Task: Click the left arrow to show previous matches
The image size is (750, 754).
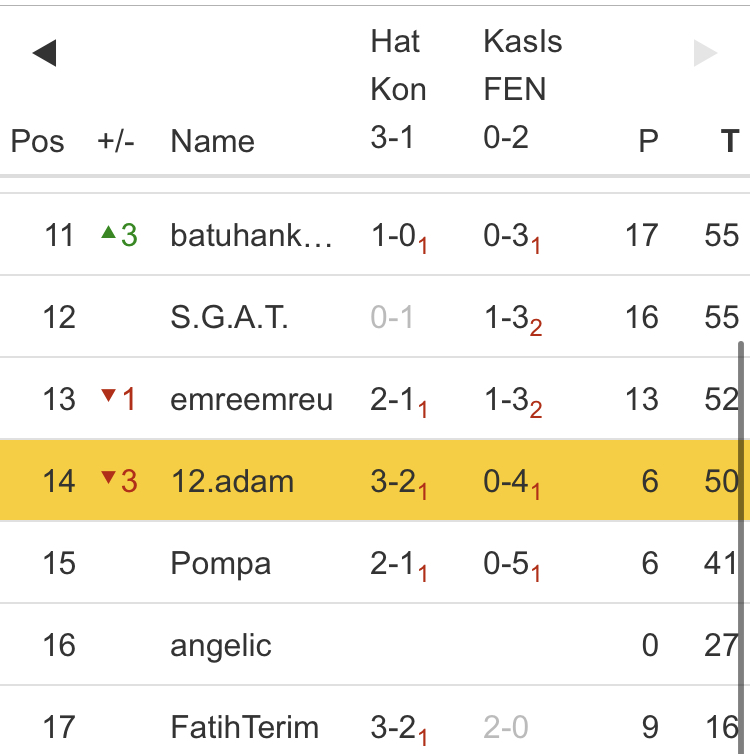Action: tap(44, 54)
